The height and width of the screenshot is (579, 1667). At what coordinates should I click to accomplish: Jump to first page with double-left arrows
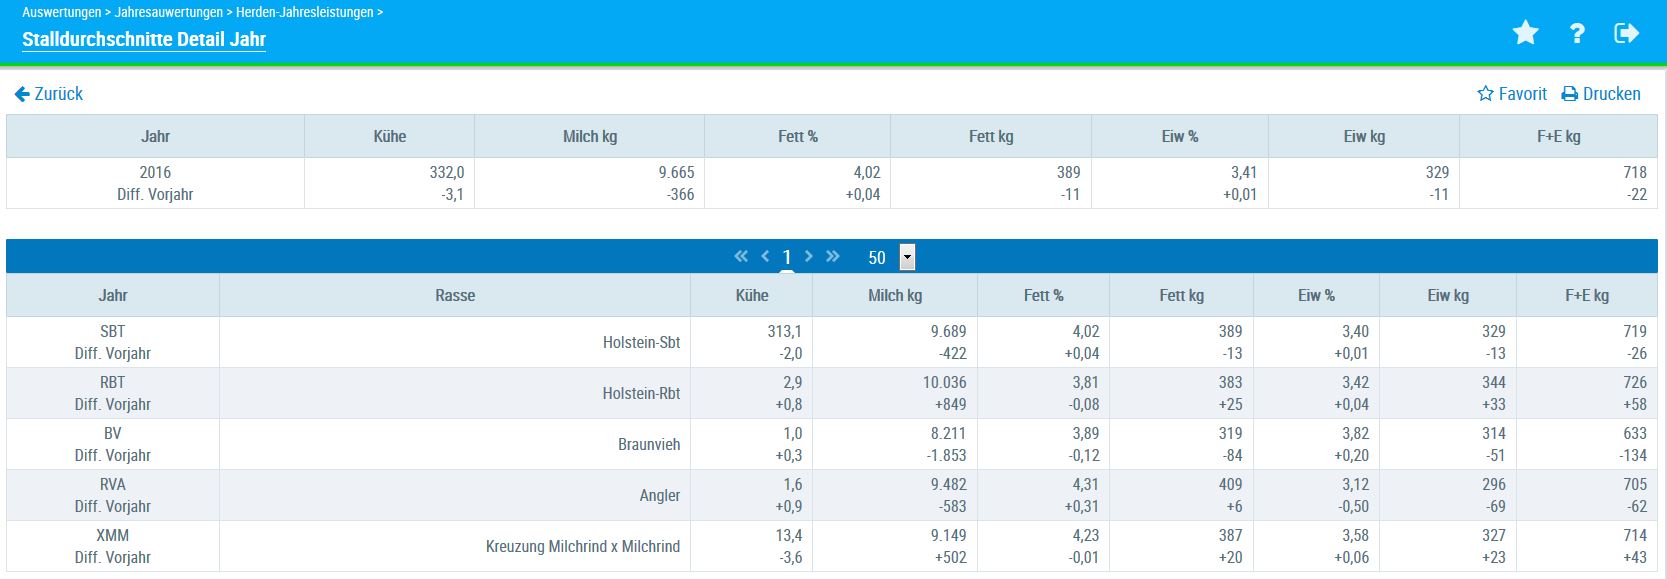[741, 257]
